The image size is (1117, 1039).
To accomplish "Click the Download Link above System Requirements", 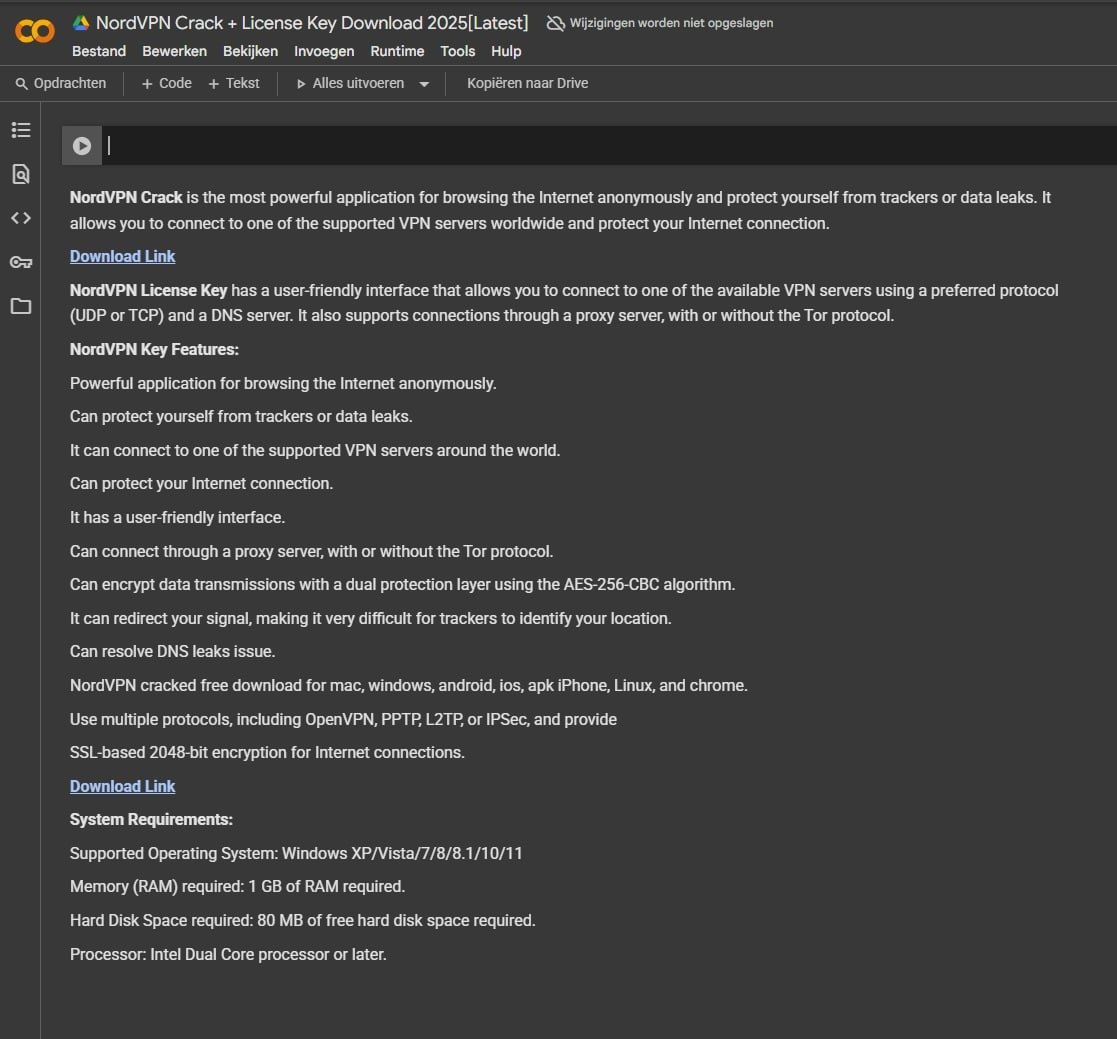I will click(123, 786).
